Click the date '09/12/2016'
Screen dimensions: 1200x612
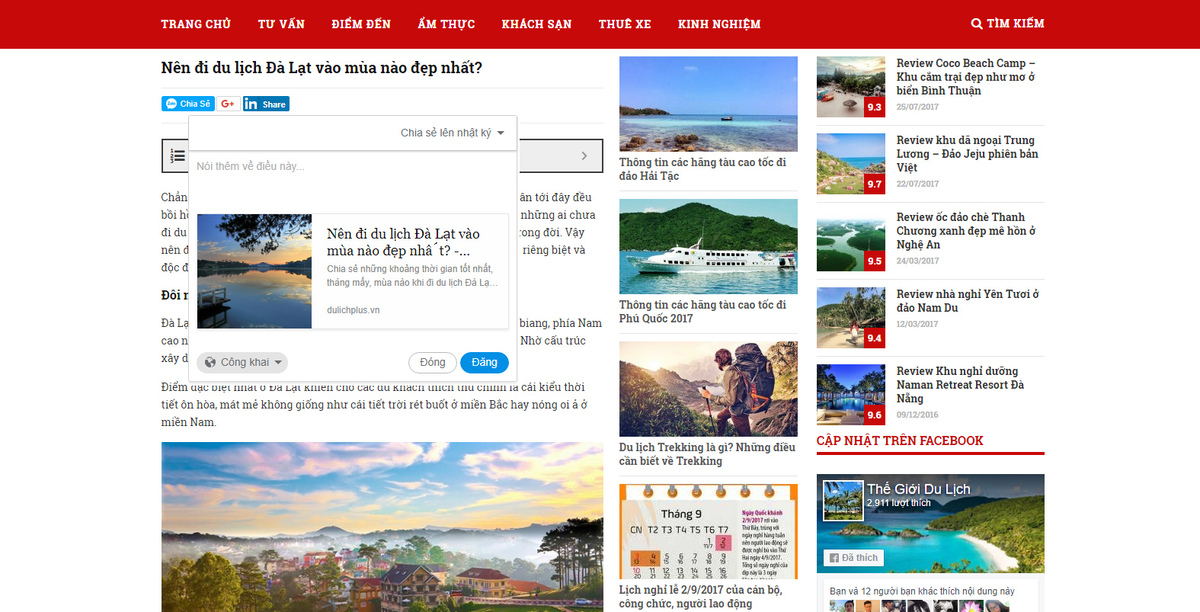tap(918, 414)
